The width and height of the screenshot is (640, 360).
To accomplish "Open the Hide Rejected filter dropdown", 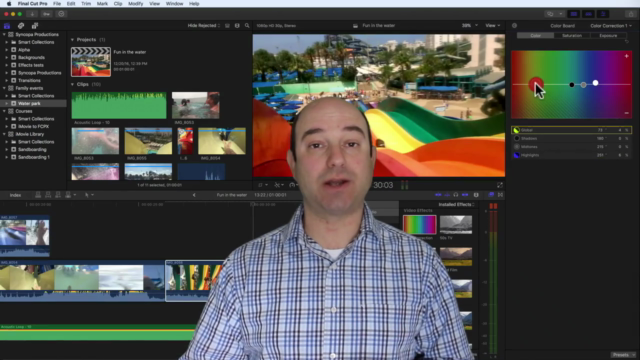I will 204,26.
